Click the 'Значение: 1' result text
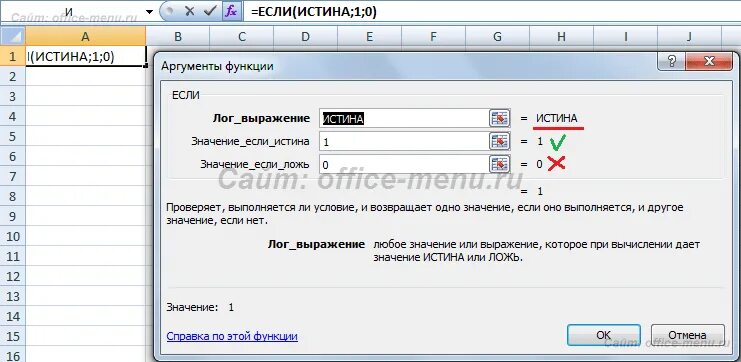741x362 pixels. point(200,307)
